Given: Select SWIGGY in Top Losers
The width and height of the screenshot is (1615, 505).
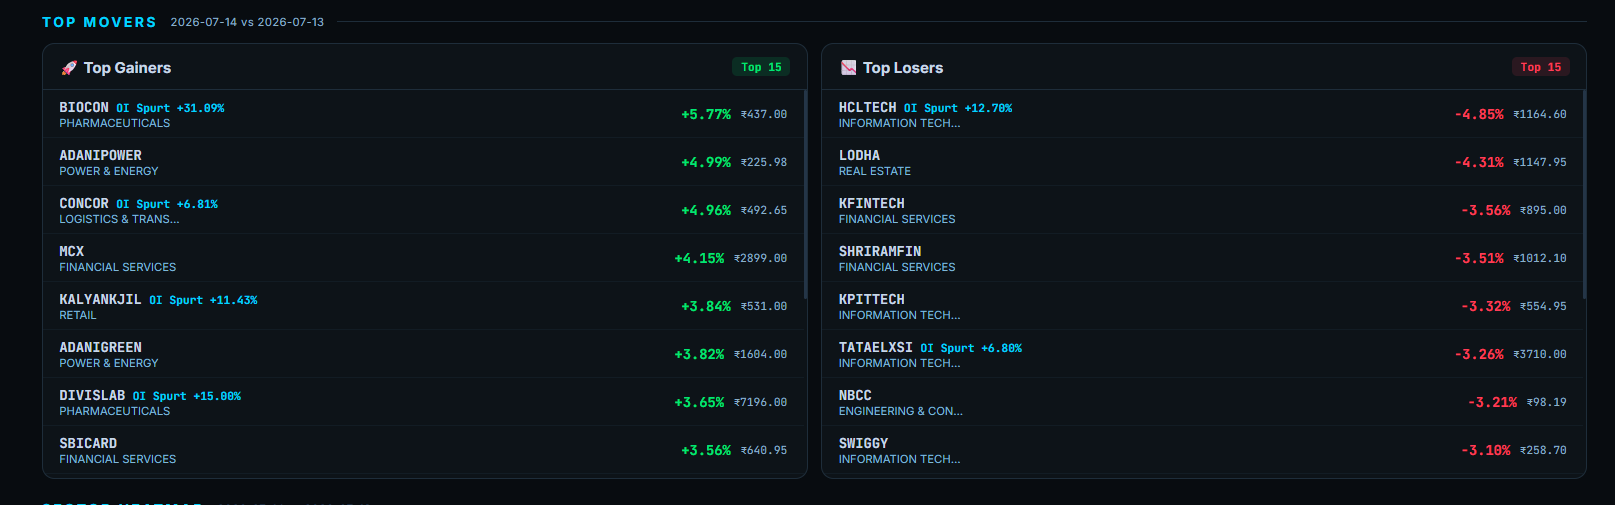Looking at the screenshot, I should tap(863, 444).
